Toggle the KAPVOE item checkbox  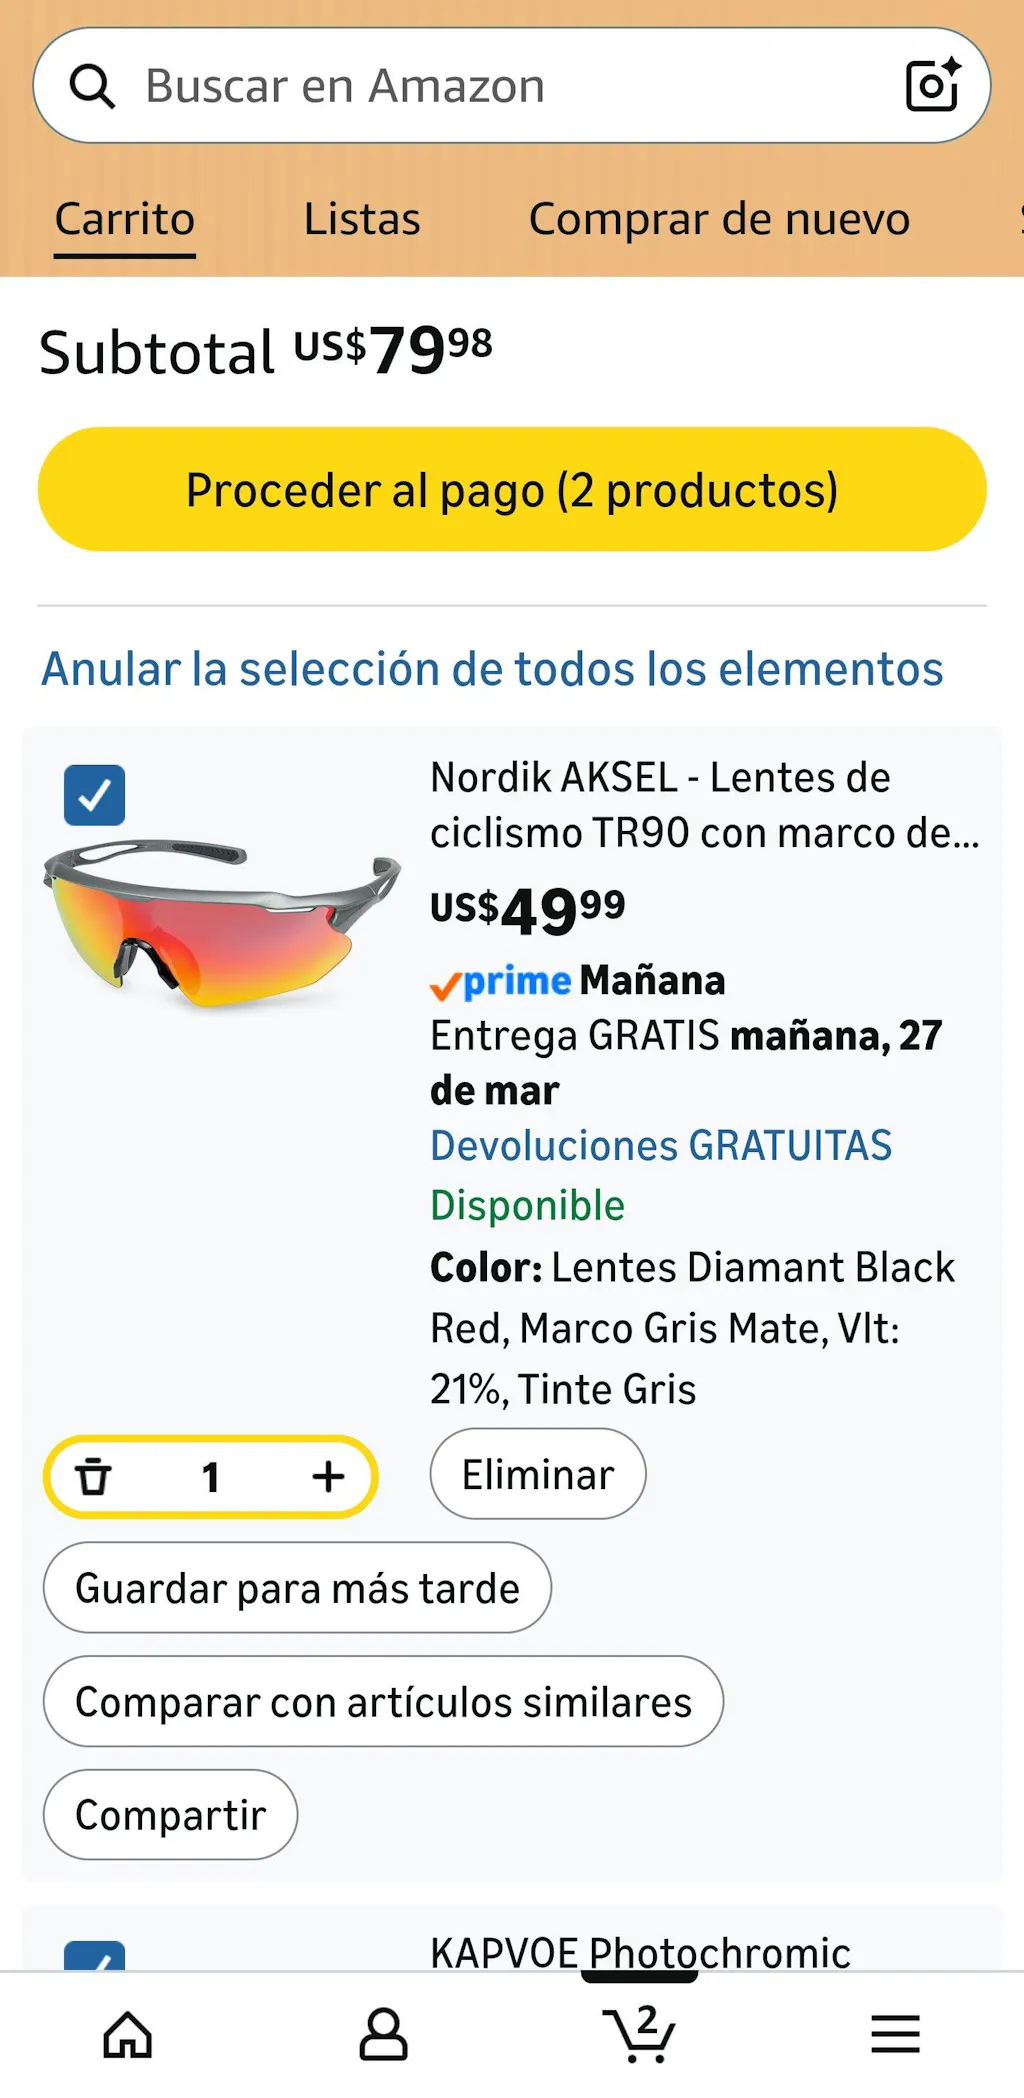95,1956
